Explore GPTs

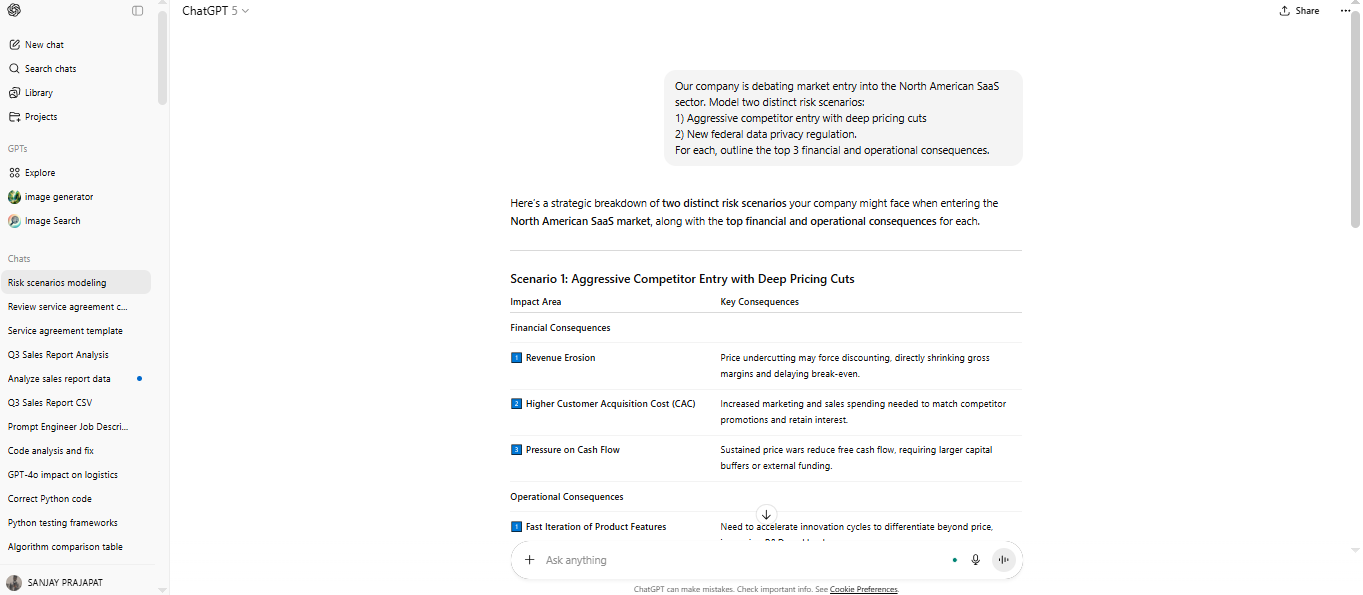pos(40,173)
